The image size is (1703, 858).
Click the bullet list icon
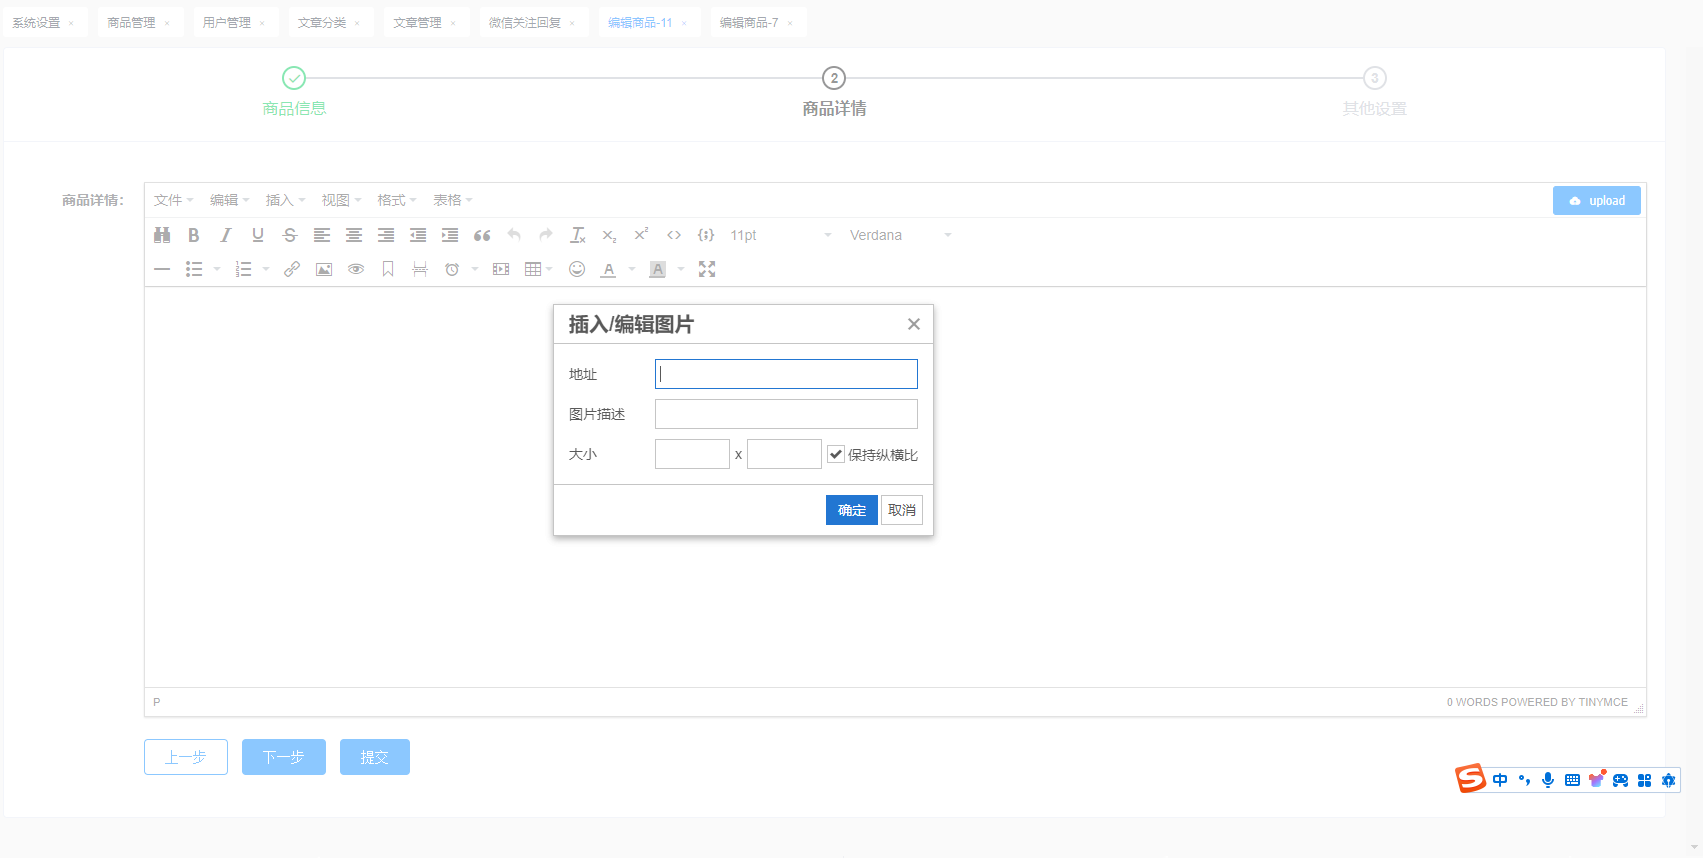(x=194, y=269)
